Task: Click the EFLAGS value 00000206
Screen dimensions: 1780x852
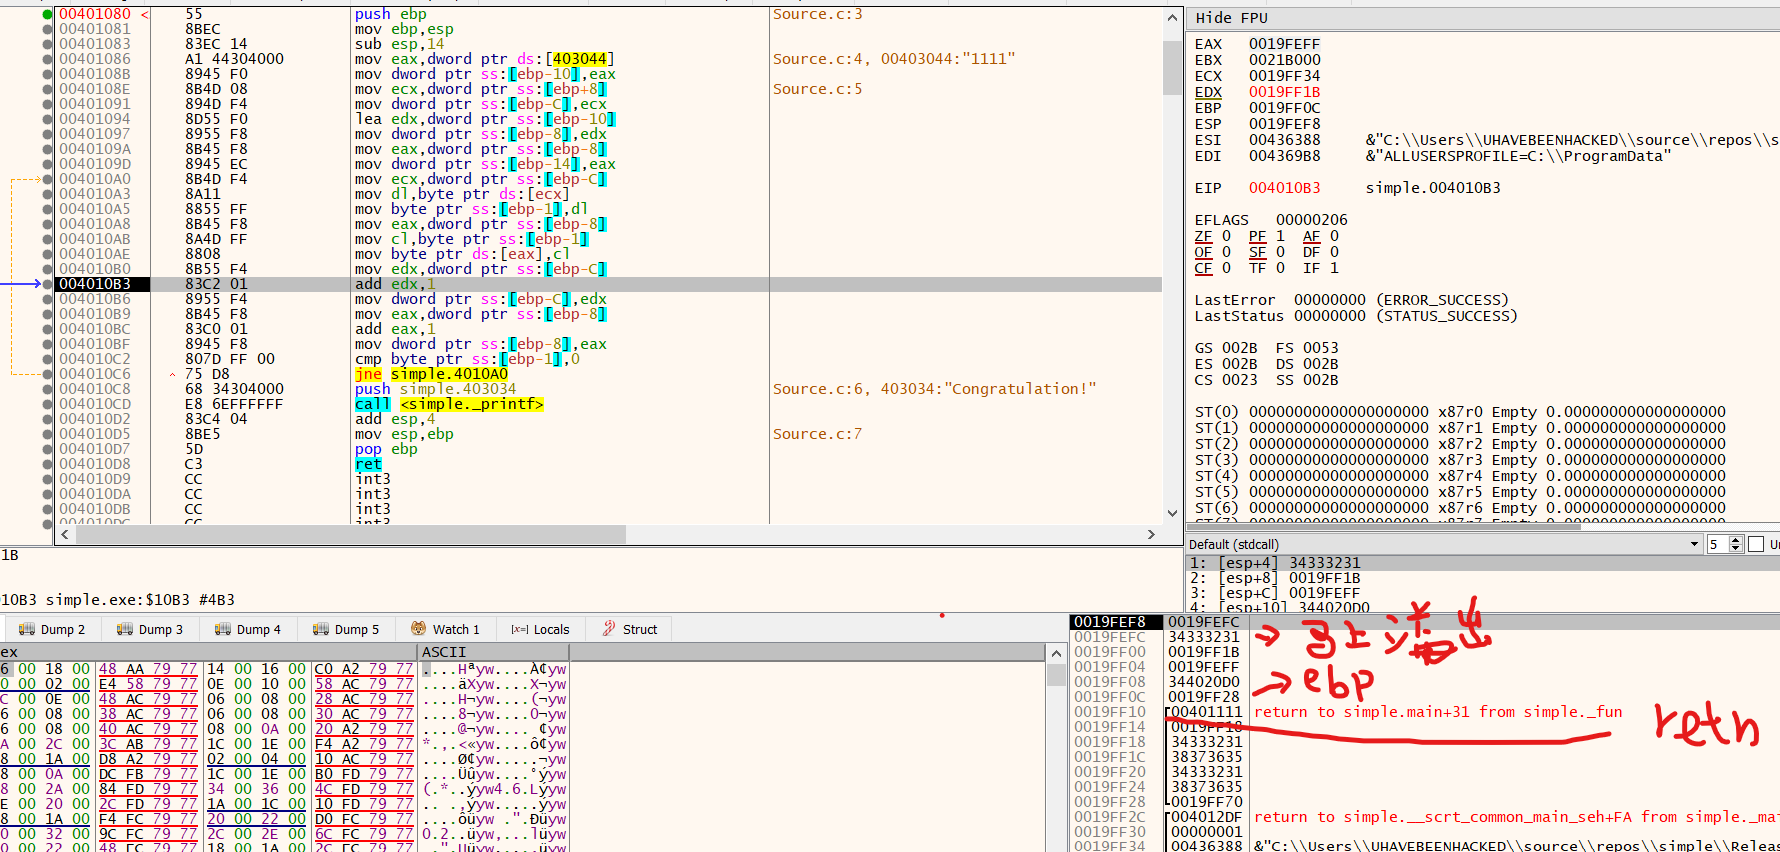Action: (x=1311, y=220)
